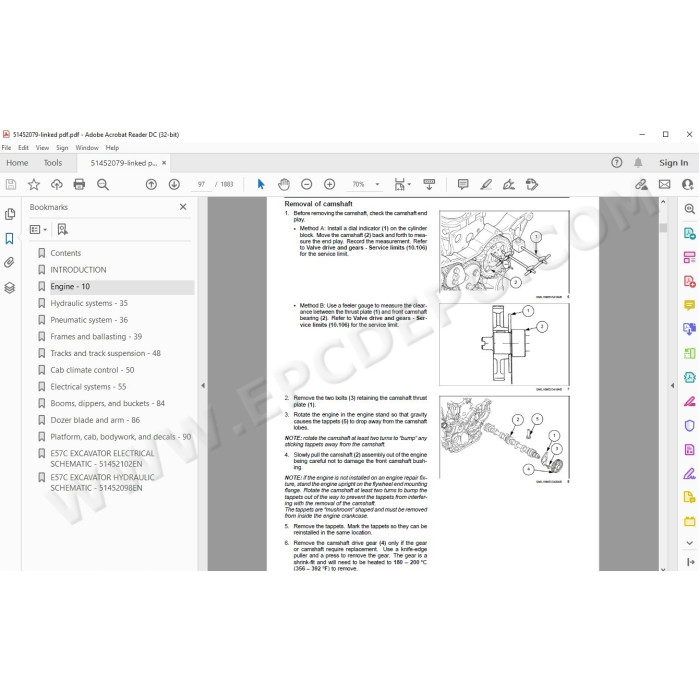Open the Comment tool in right pane
Viewport: 700px width, 700px height.
tap(689, 305)
